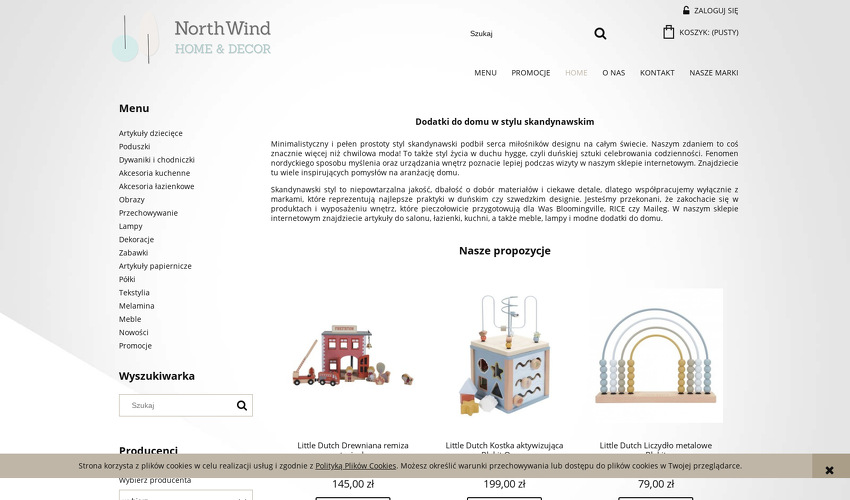Click the Nasze propozycje heading
Screen dimensions: 850x500
[505, 251]
